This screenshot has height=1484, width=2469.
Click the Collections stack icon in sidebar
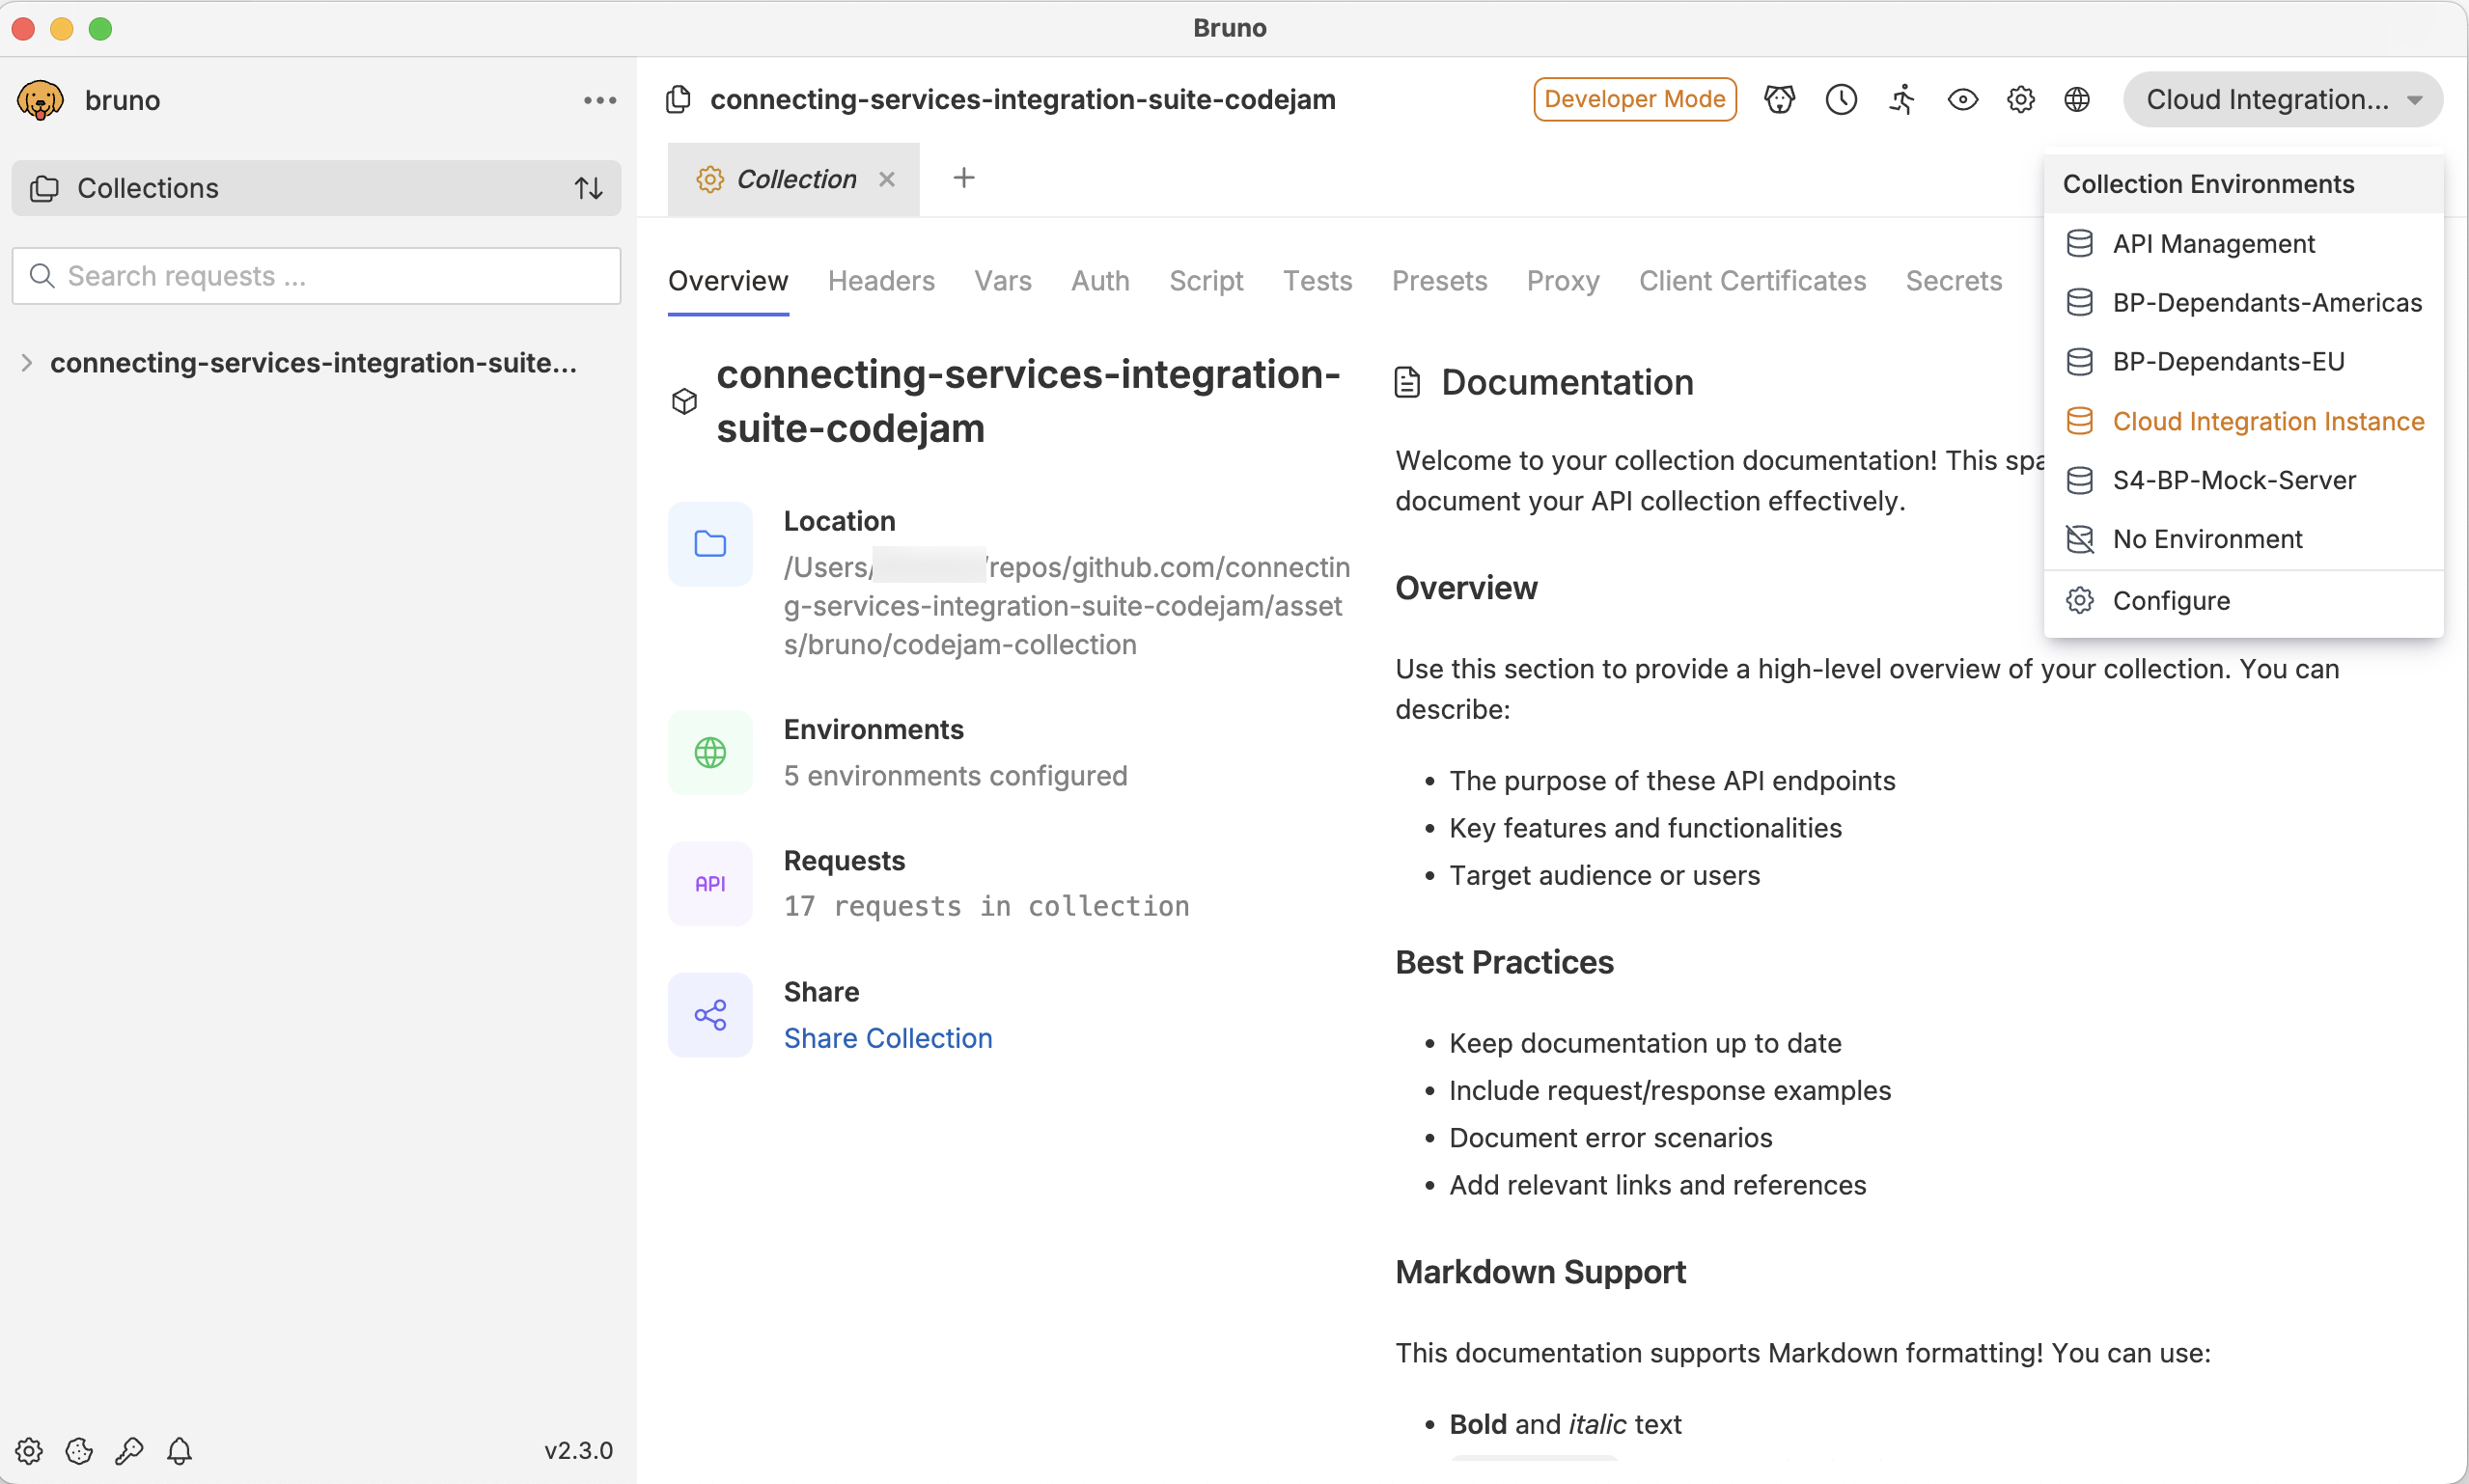point(45,188)
